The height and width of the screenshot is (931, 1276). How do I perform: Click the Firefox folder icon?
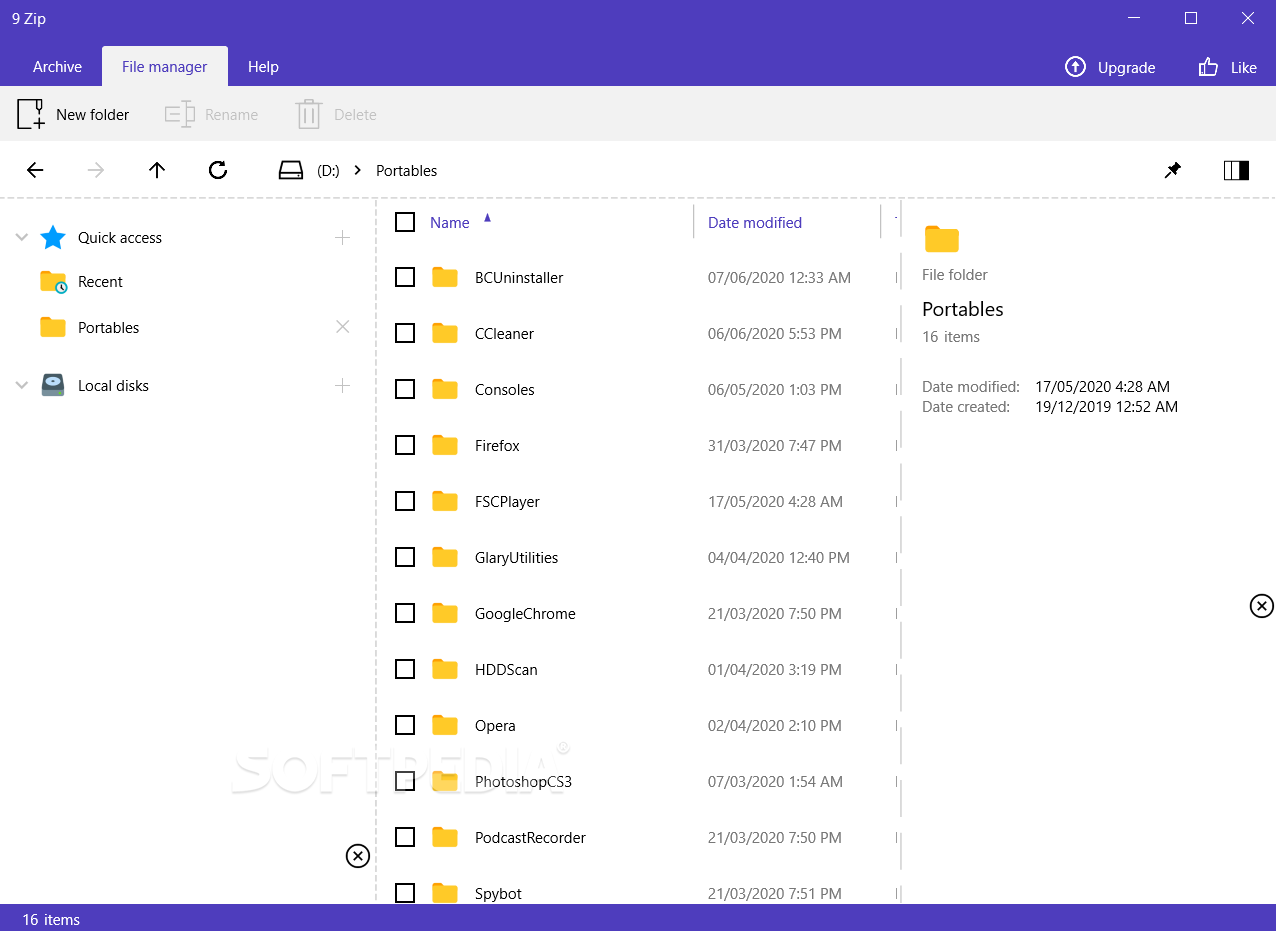(445, 445)
